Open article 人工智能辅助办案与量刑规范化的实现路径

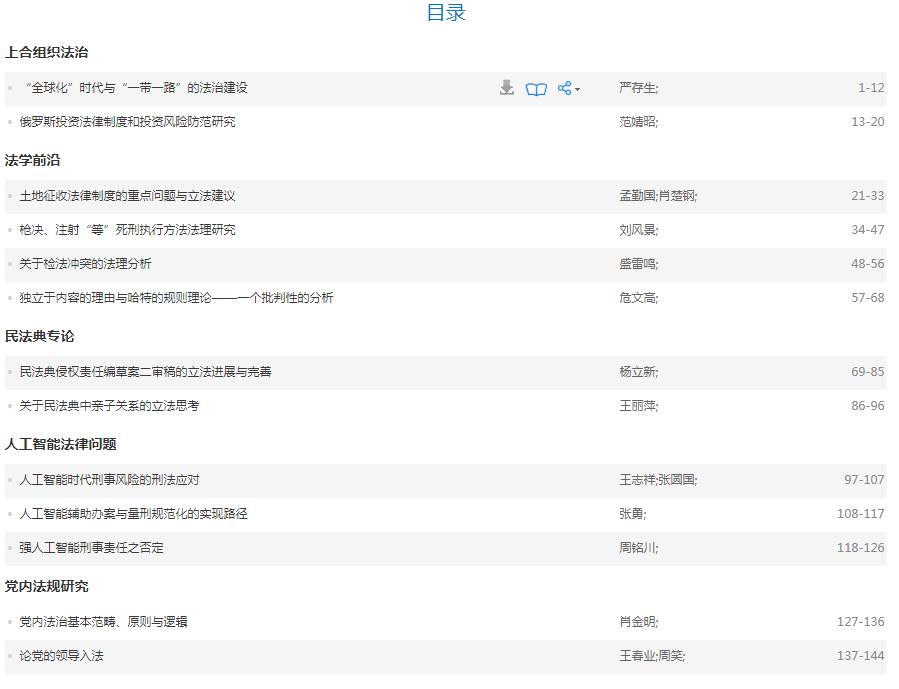[x=133, y=514]
